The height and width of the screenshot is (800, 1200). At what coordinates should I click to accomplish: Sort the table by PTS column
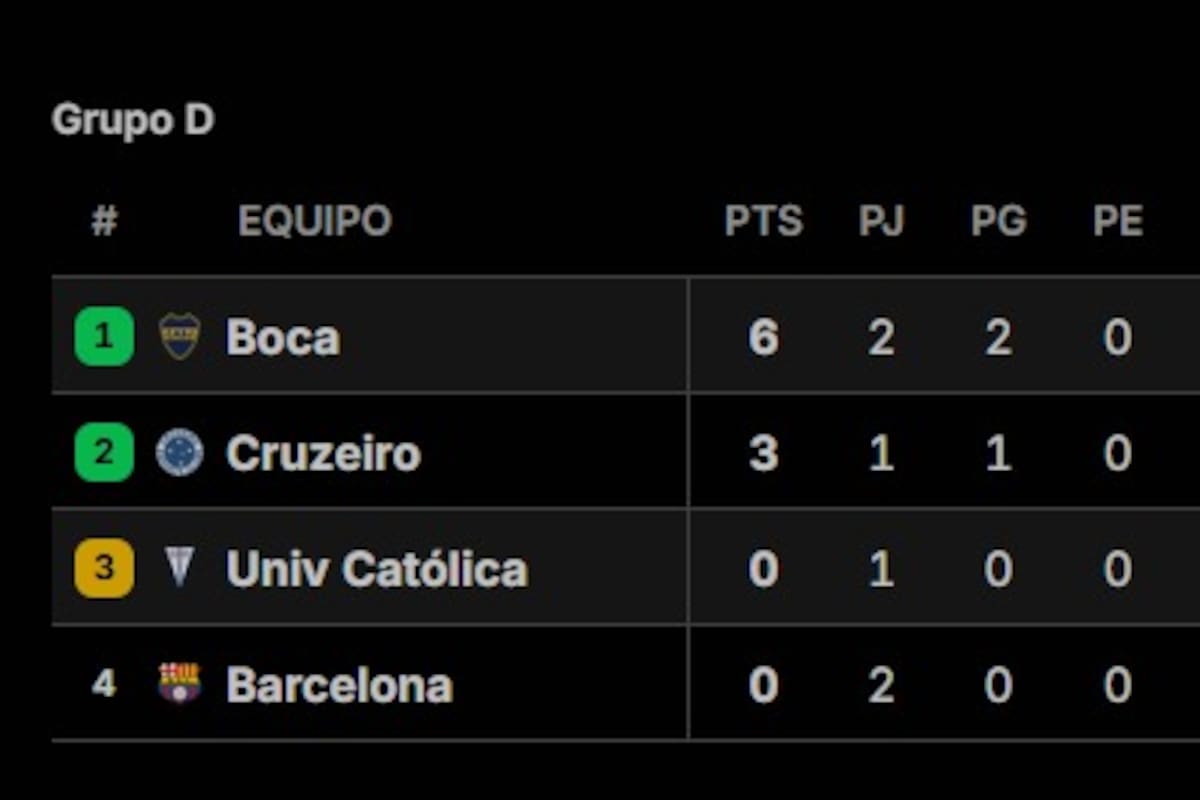point(764,221)
